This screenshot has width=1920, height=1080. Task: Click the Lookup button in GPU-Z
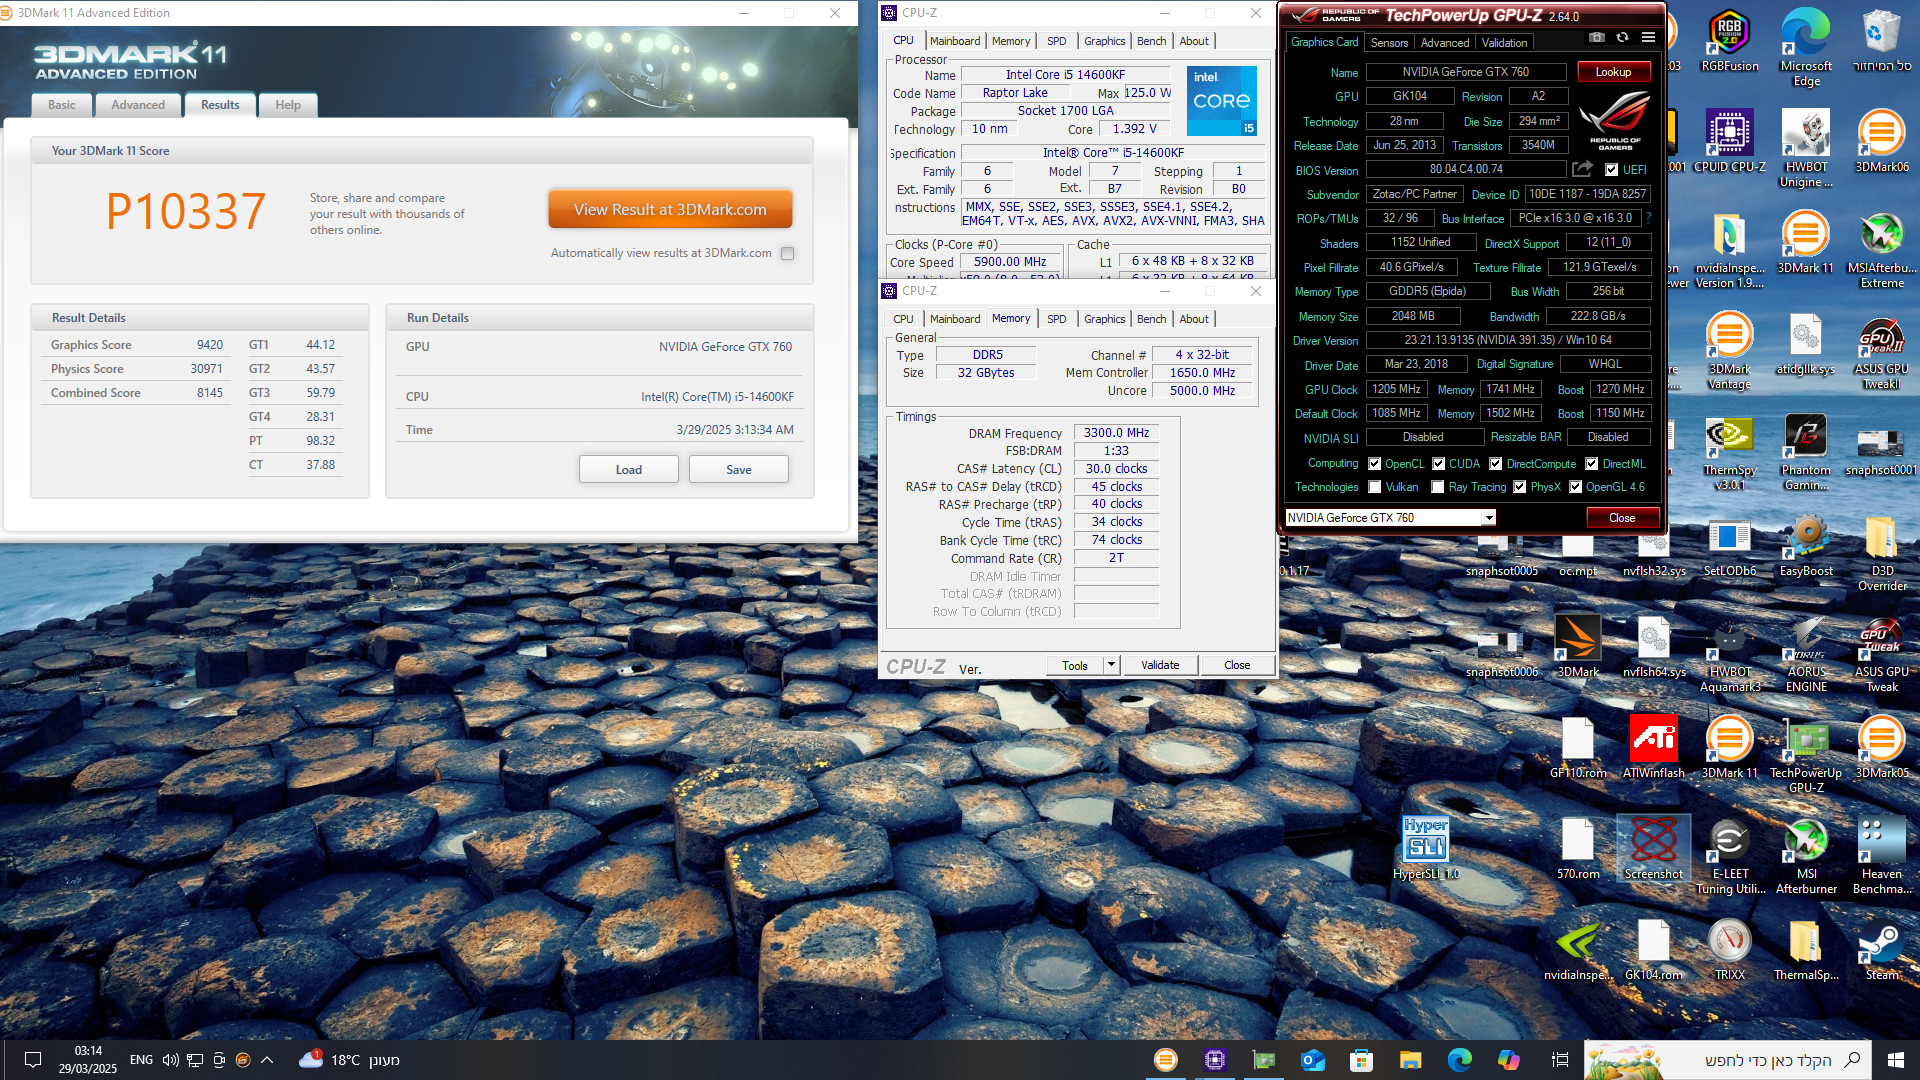pos(1613,72)
